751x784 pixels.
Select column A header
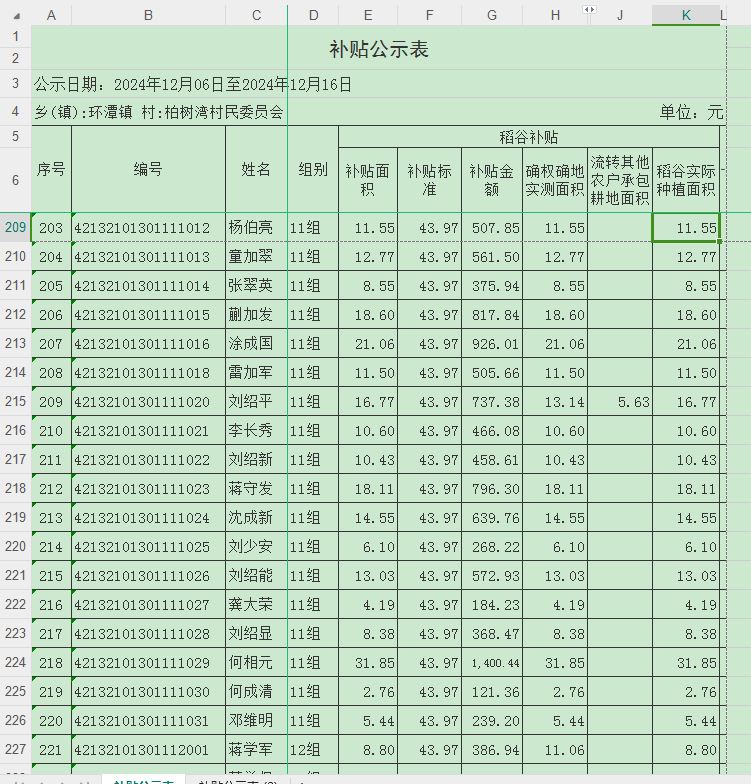(x=51, y=16)
